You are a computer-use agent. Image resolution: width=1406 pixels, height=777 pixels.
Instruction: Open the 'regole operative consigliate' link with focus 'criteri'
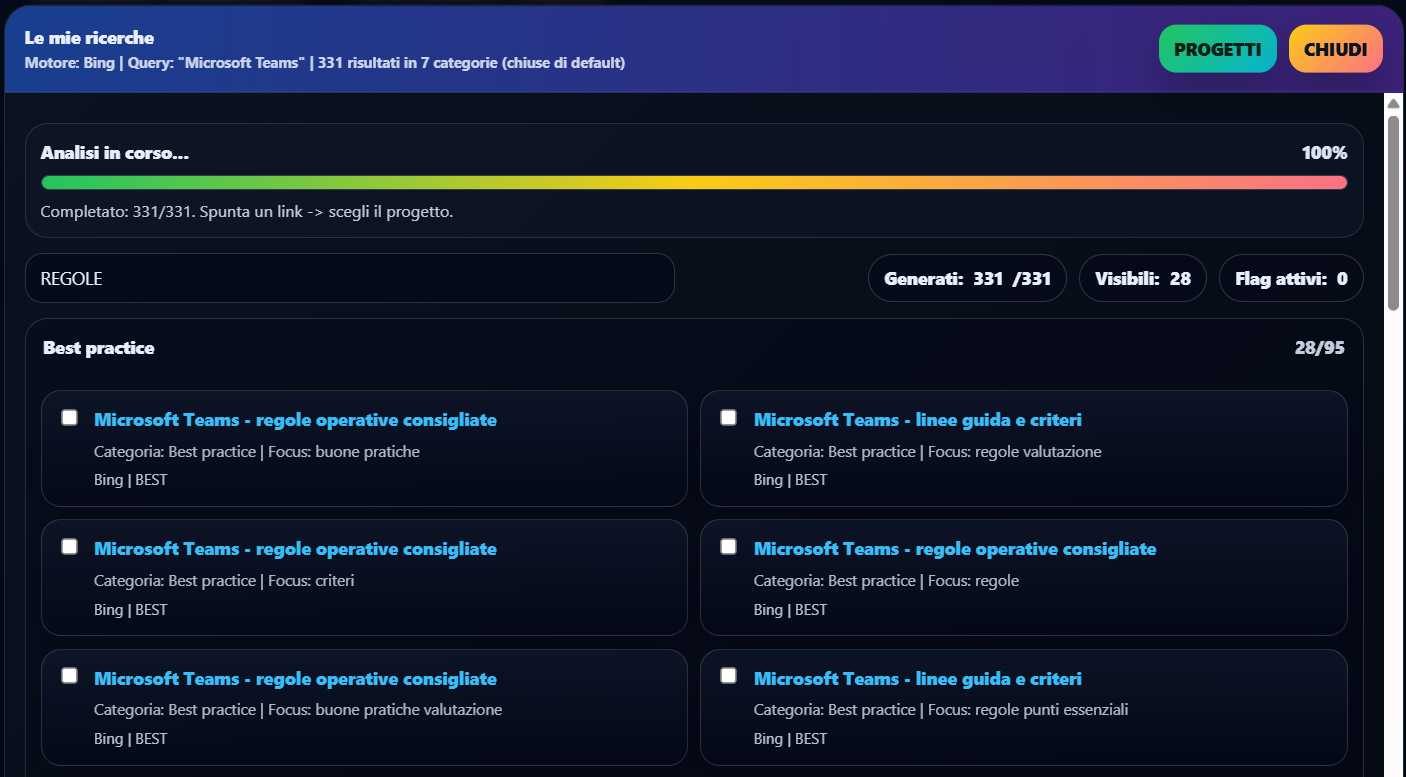(x=295, y=549)
